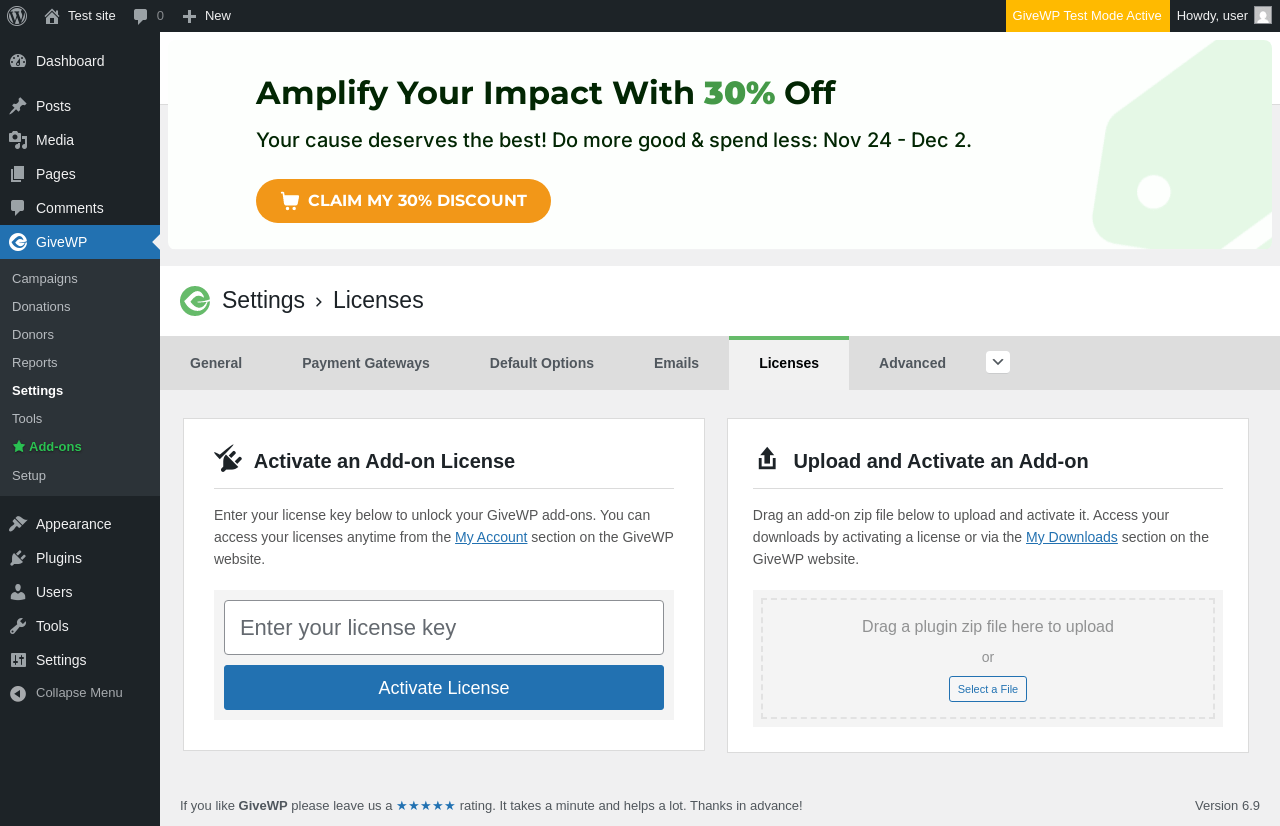Click the WordPress logo icon
The height and width of the screenshot is (826, 1280).
[x=17, y=16]
